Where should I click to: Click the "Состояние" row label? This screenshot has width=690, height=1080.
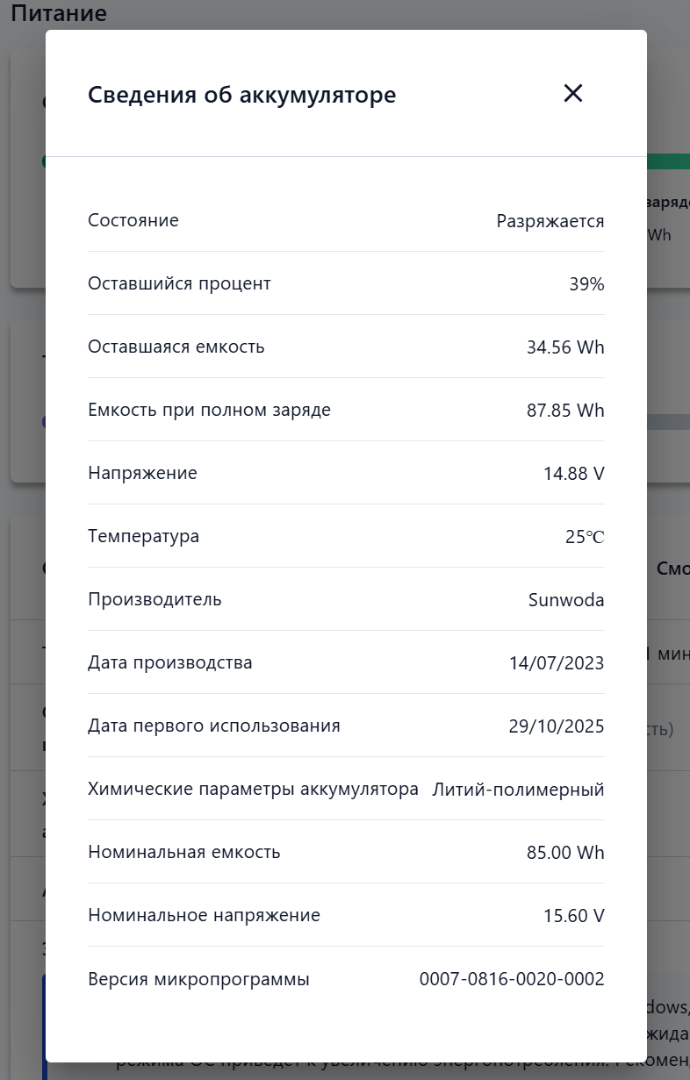point(133,220)
